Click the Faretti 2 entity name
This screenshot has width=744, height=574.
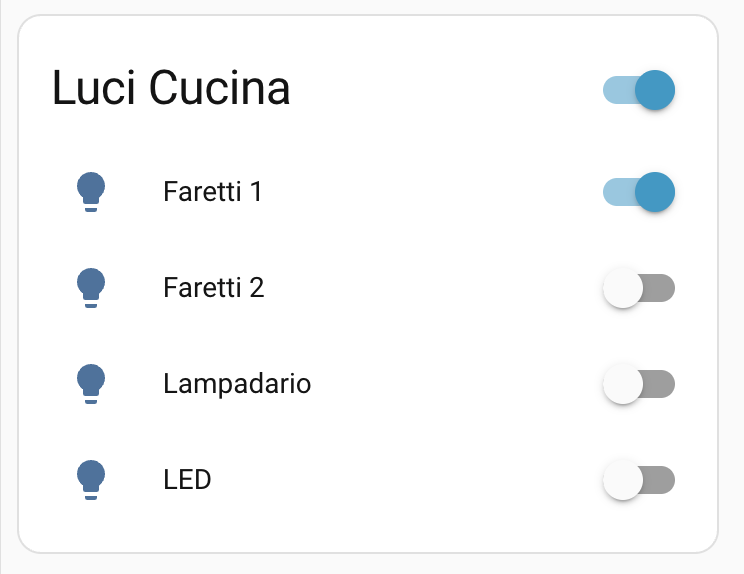[213, 288]
